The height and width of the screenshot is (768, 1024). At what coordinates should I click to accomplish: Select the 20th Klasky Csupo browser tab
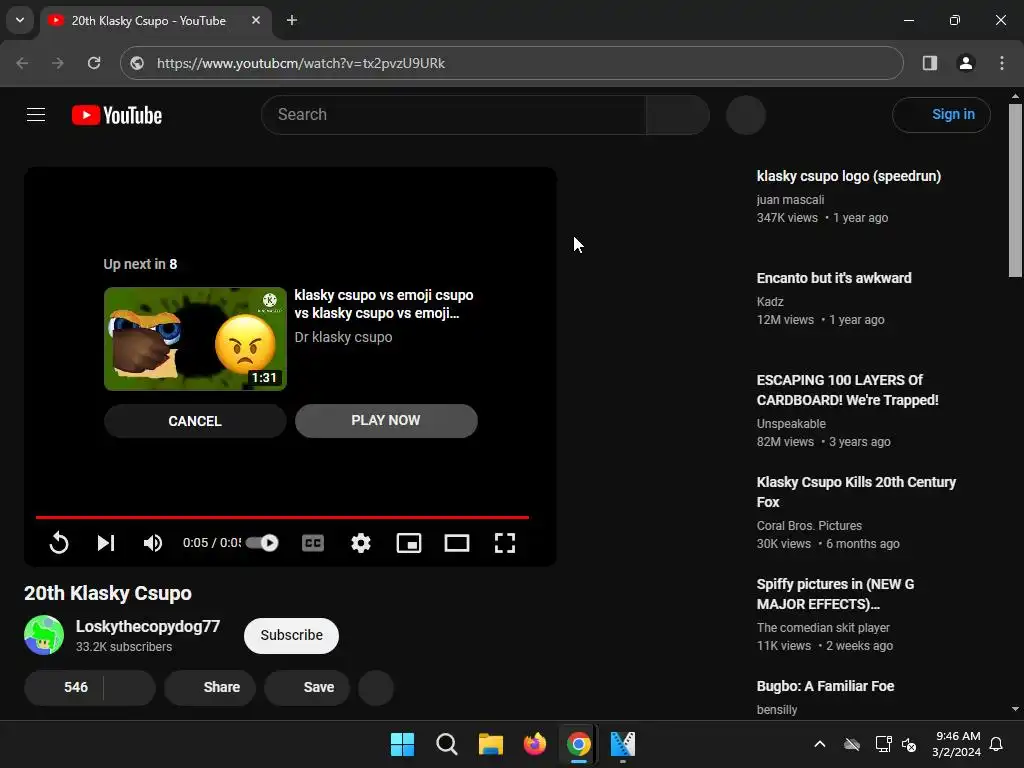pyautogui.click(x=155, y=21)
